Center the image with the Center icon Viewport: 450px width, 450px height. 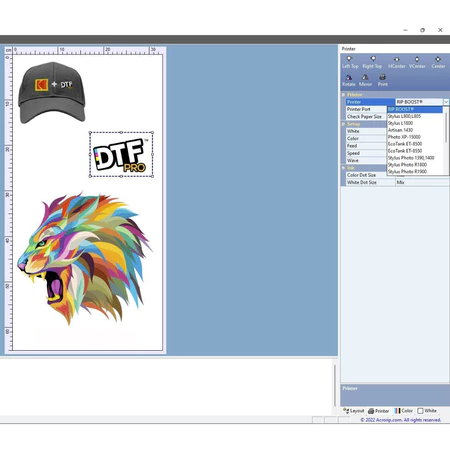tap(438, 62)
